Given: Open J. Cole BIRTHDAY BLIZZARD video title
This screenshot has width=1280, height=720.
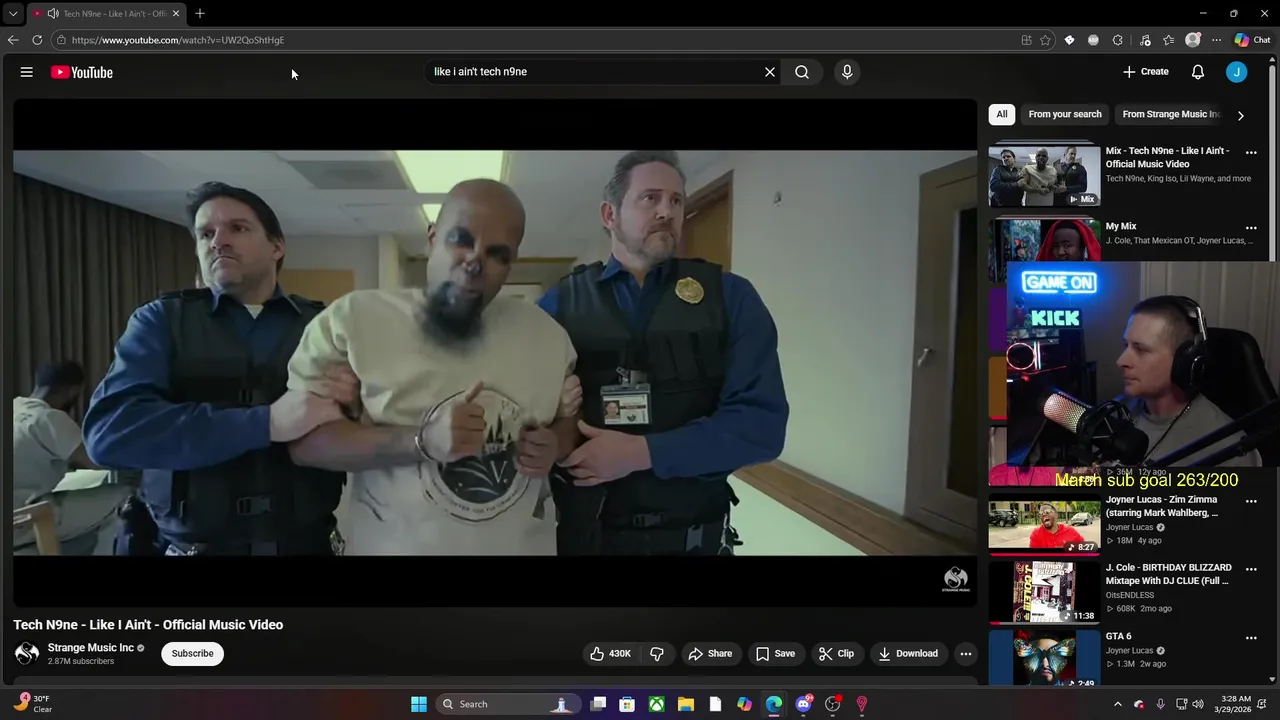Looking at the screenshot, I should (x=1168, y=574).
